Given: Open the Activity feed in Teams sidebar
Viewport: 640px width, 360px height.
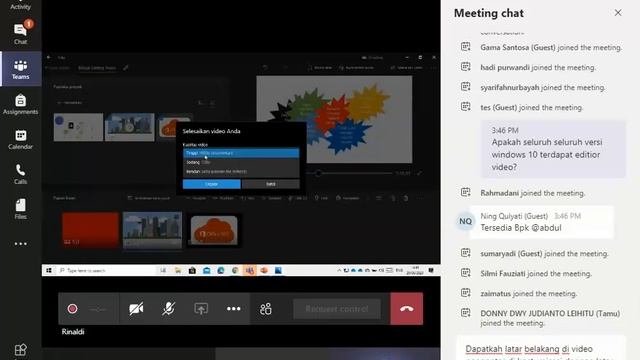Looking at the screenshot, I should [x=20, y=6].
